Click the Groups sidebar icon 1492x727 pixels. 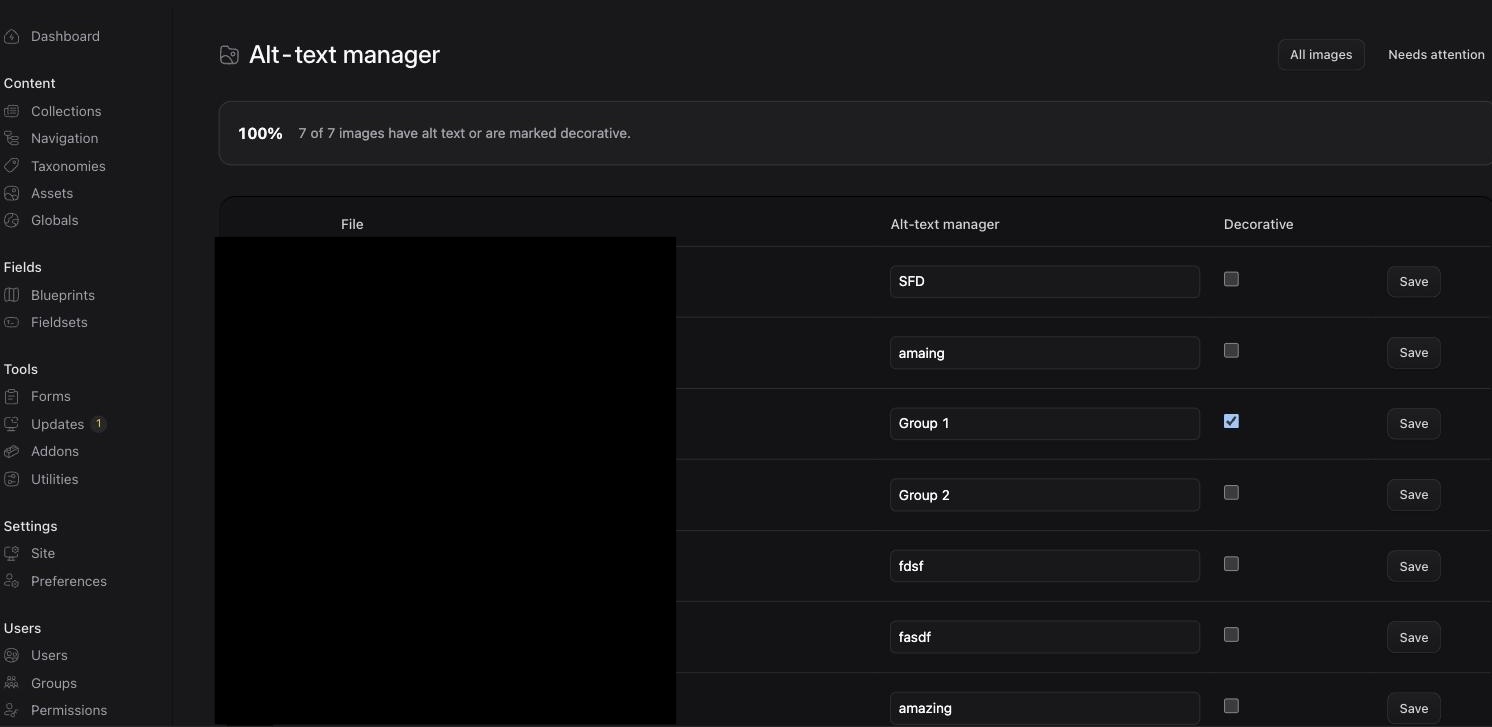12,683
